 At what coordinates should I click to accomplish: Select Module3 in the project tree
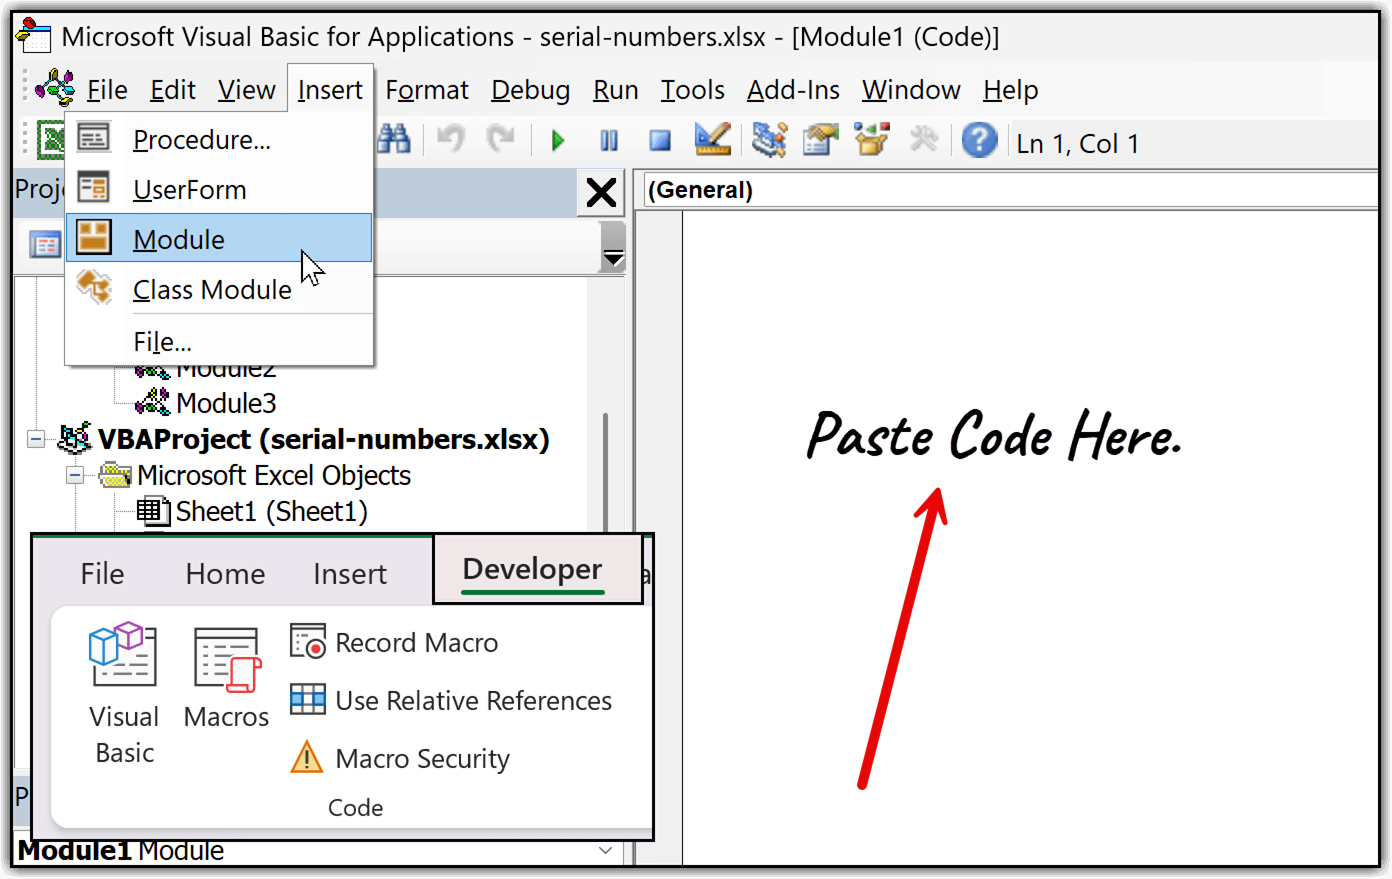click(x=225, y=403)
